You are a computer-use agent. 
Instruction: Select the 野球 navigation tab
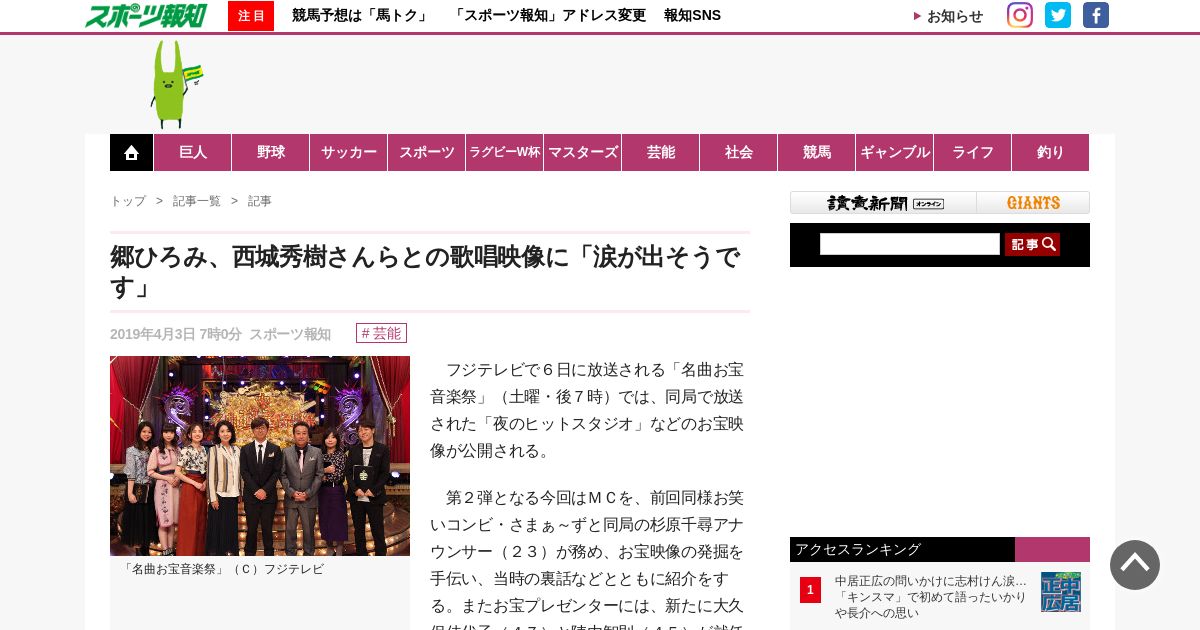(x=271, y=152)
